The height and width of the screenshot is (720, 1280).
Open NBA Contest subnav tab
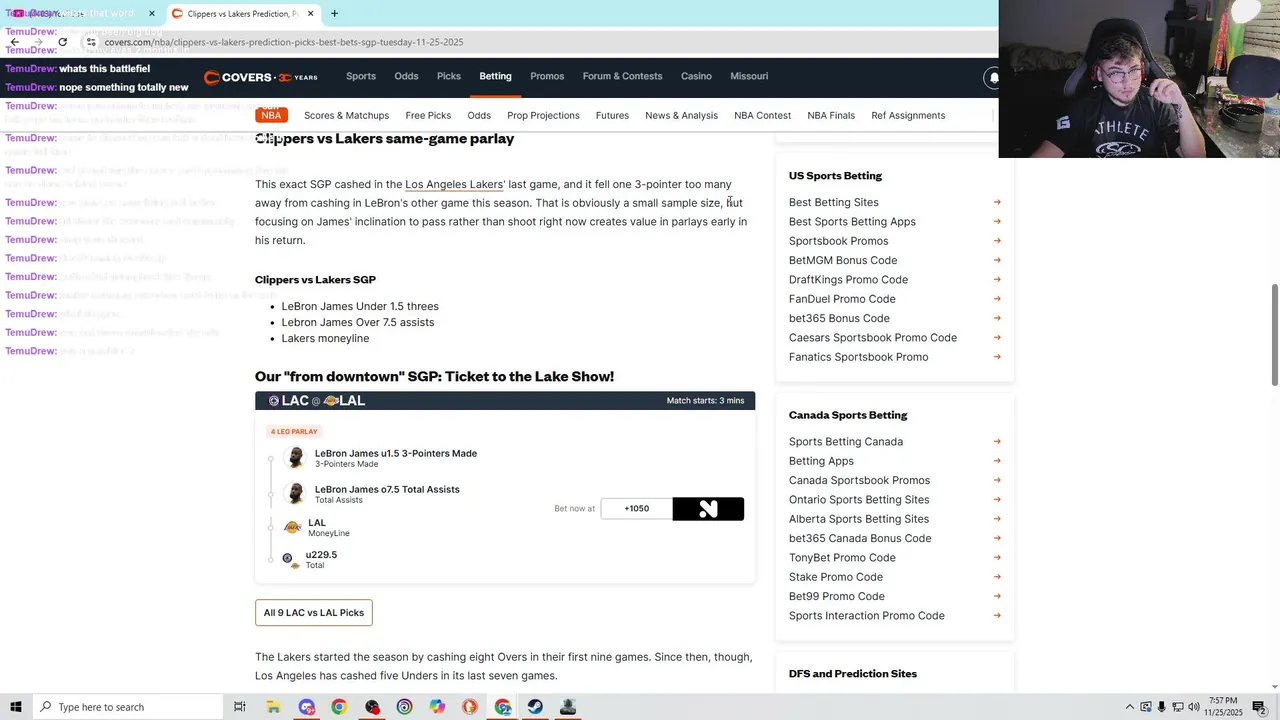click(762, 116)
